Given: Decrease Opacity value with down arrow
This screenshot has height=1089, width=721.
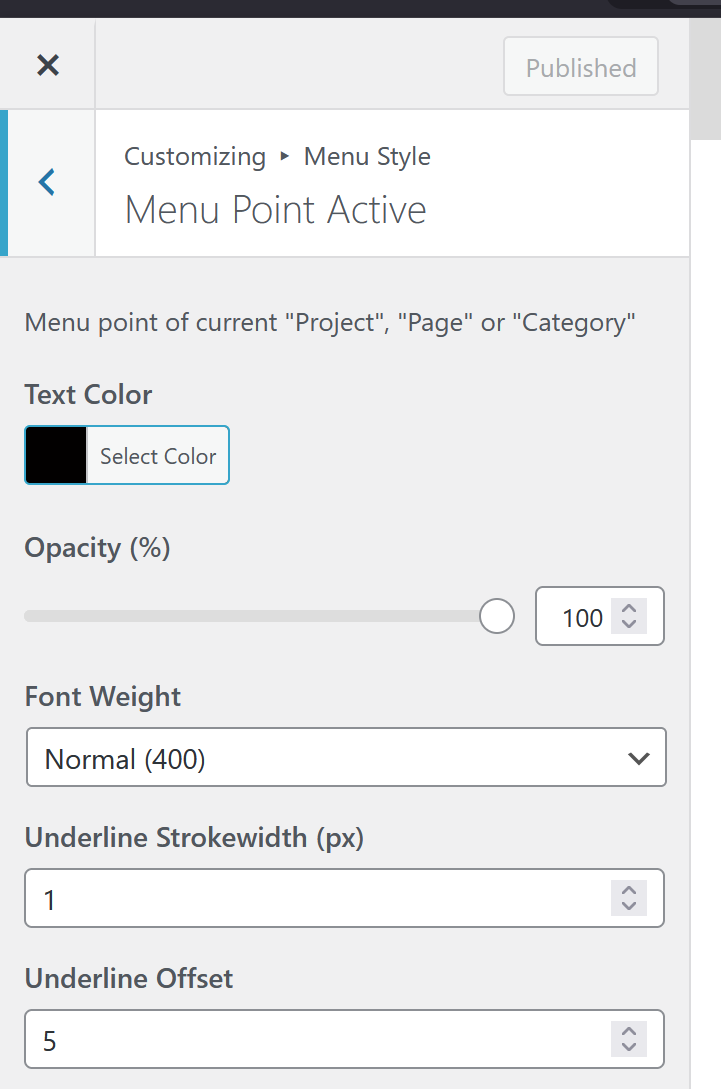Looking at the screenshot, I should [629, 626].
